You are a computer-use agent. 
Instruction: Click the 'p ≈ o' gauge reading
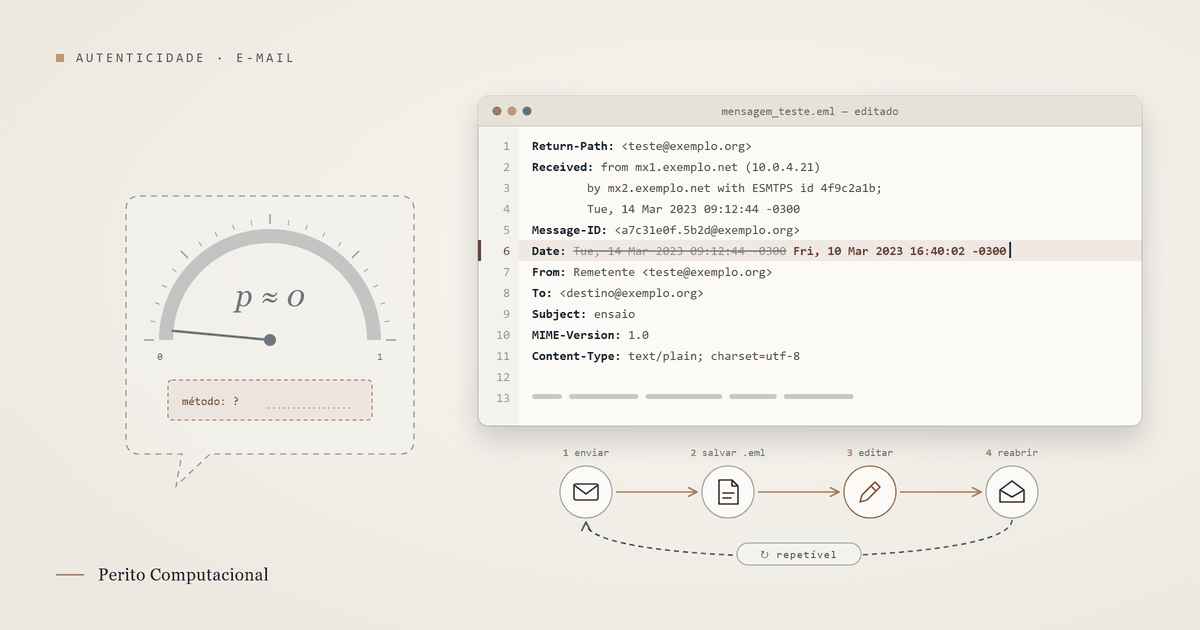pyautogui.click(x=270, y=296)
